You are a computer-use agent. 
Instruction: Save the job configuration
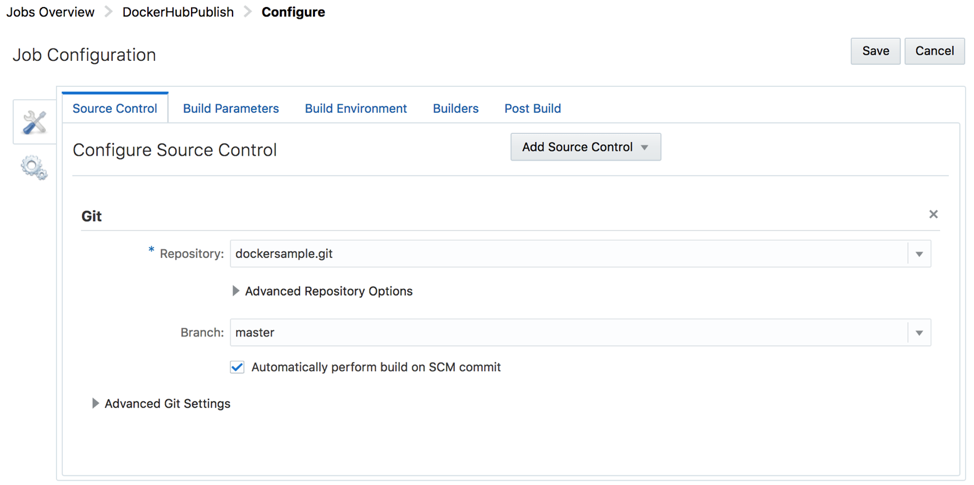pyautogui.click(x=875, y=51)
